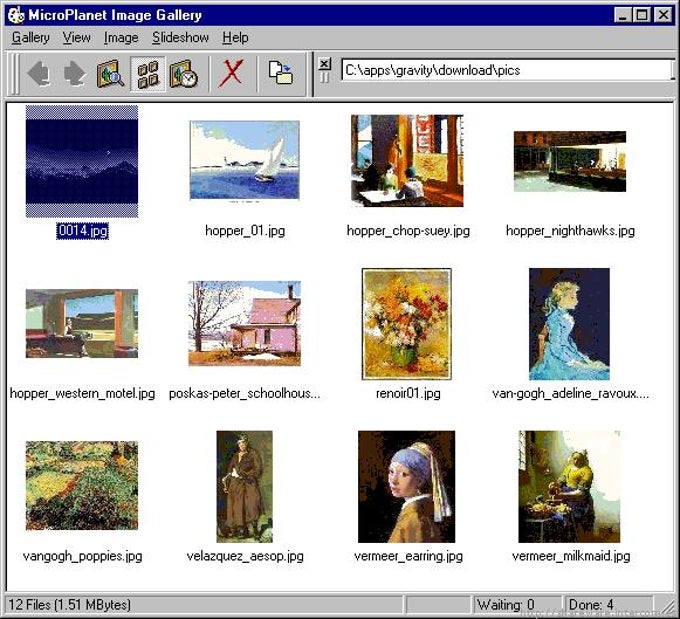680x619 pixels.
Task: Select the velazquez_aesop.jpg thumbnail
Action: pos(245,486)
